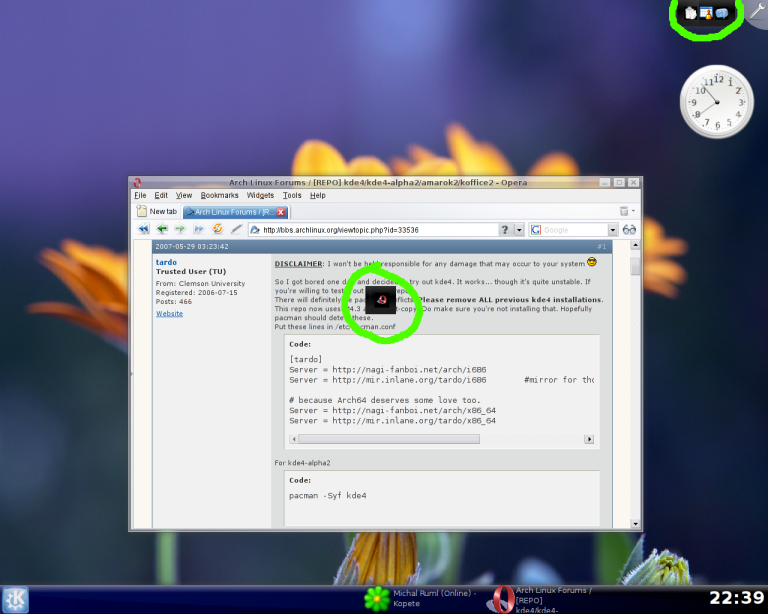Open the search engine dropdown arrow
The image size is (768, 614).
click(613, 230)
